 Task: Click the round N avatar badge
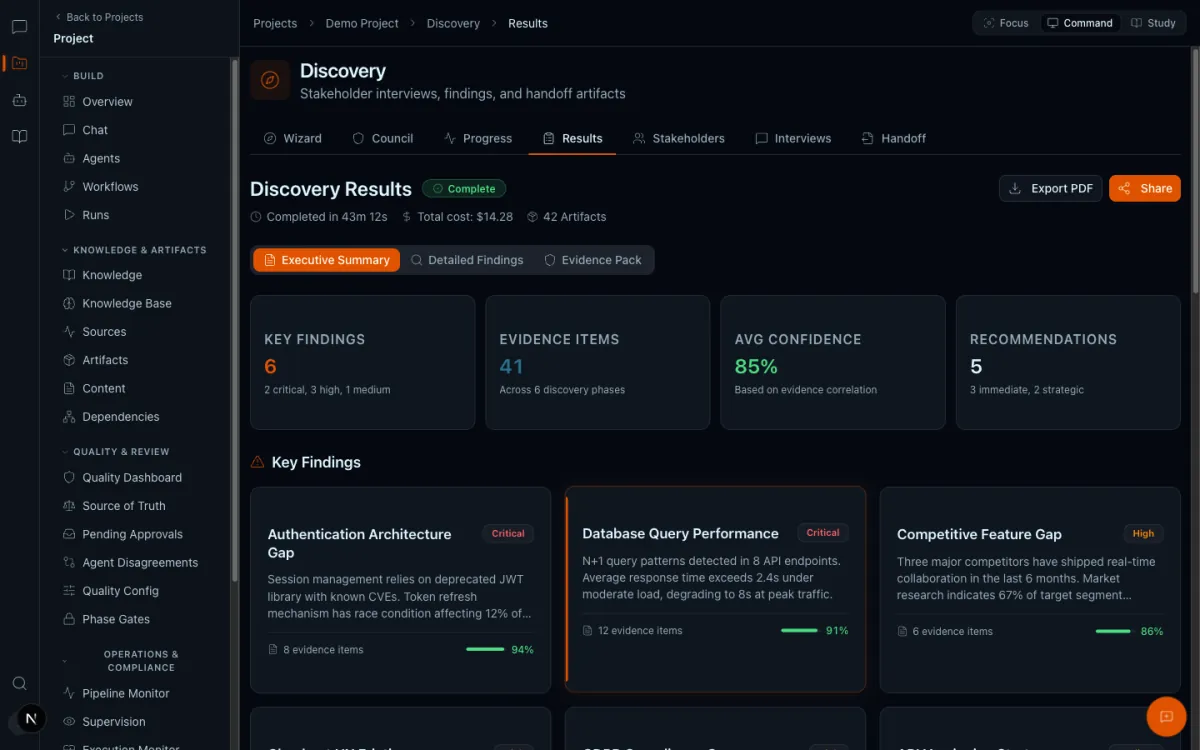pos(31,719)
